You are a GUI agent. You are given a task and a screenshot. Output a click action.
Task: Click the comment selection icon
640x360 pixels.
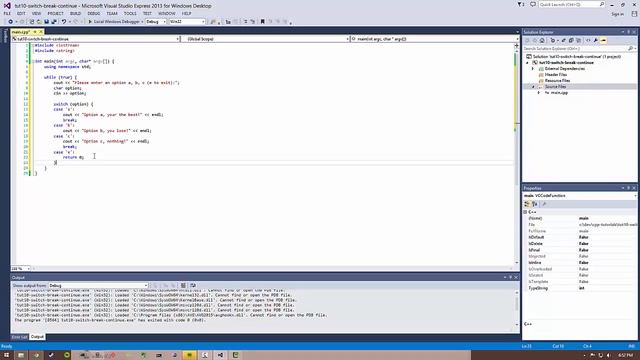click(246, 22)
